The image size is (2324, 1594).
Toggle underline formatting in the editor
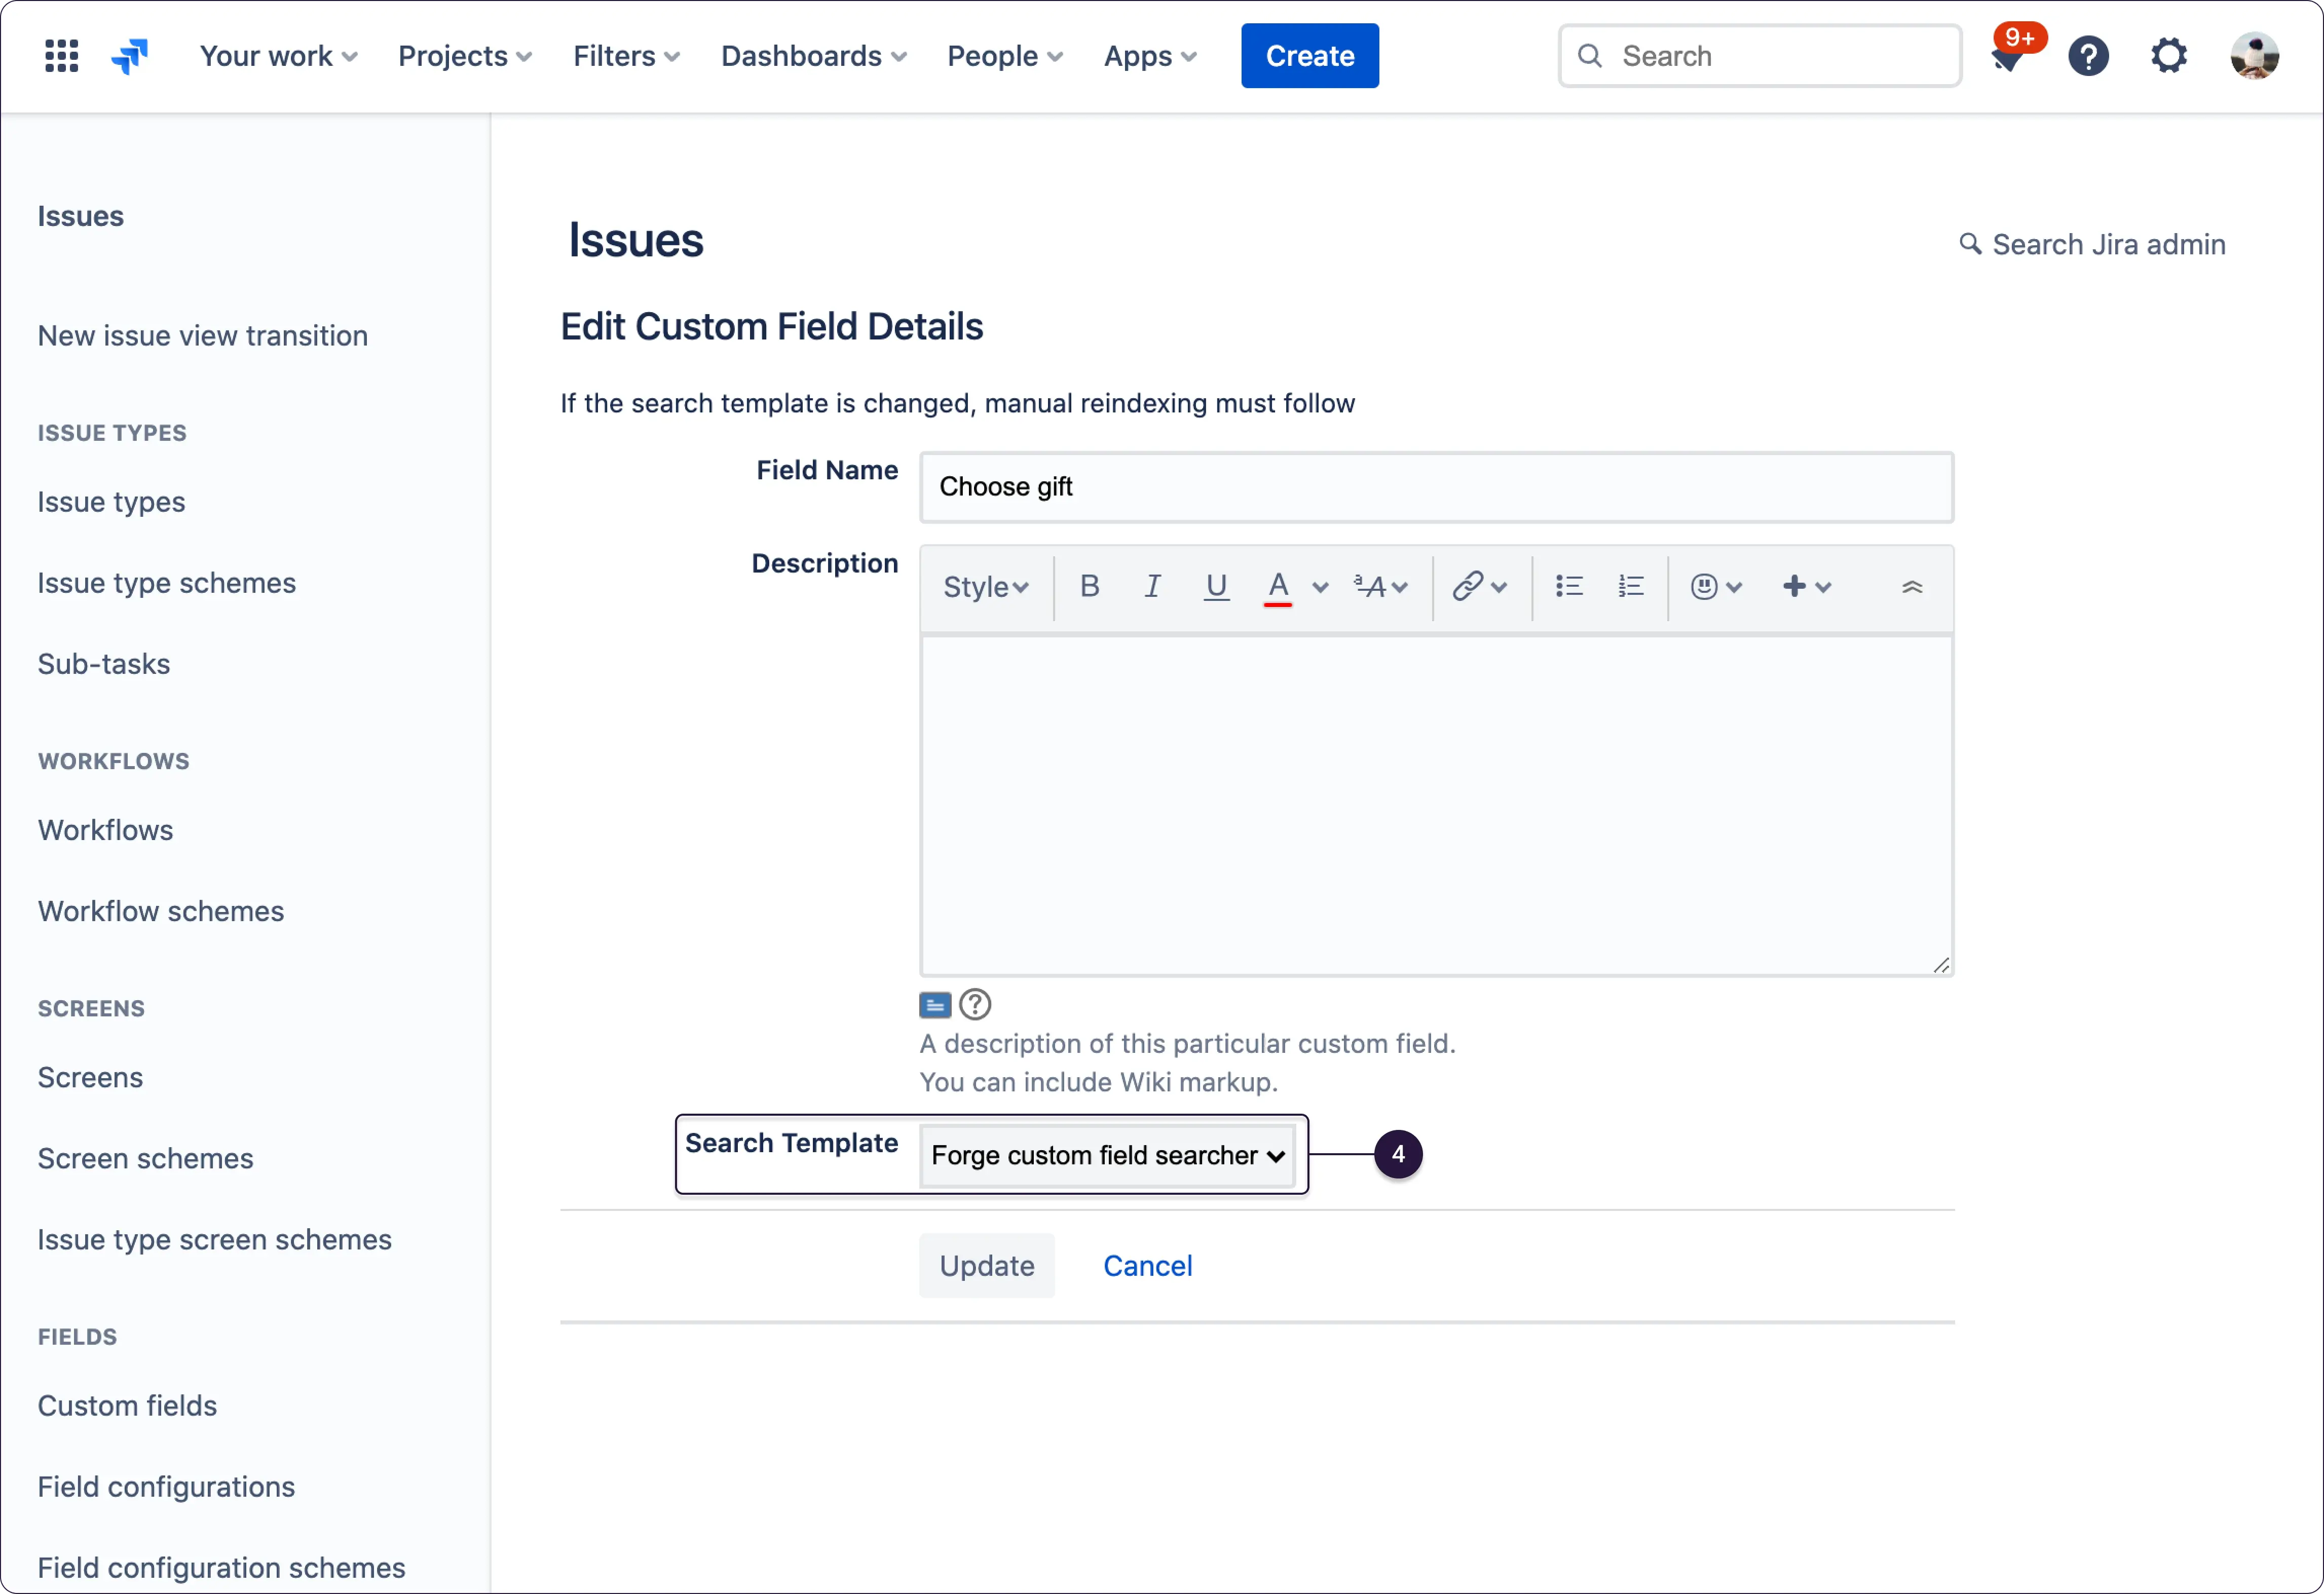(x=1215, y=586)
